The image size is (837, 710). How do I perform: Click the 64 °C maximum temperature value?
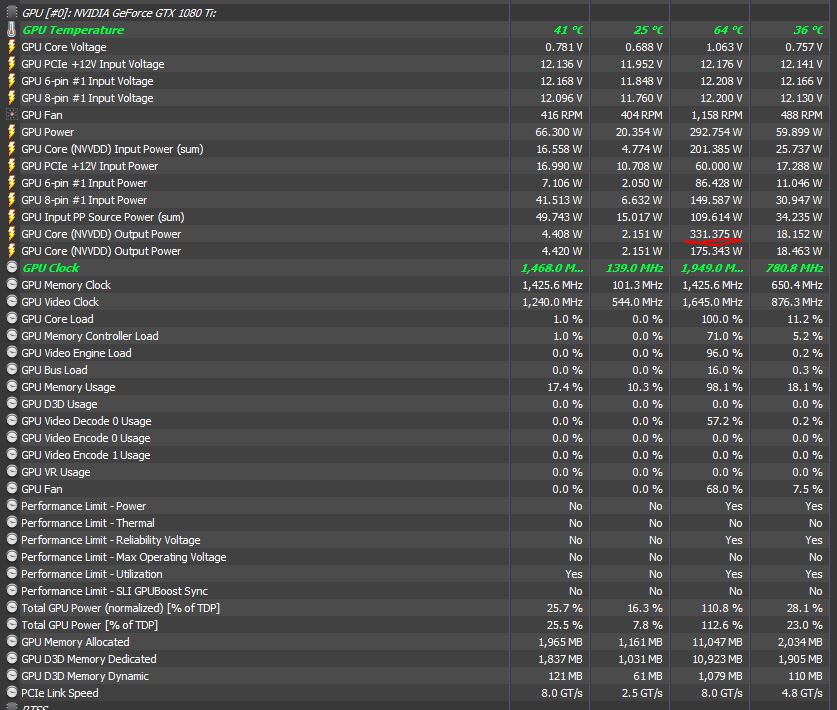tap(728, 30)
